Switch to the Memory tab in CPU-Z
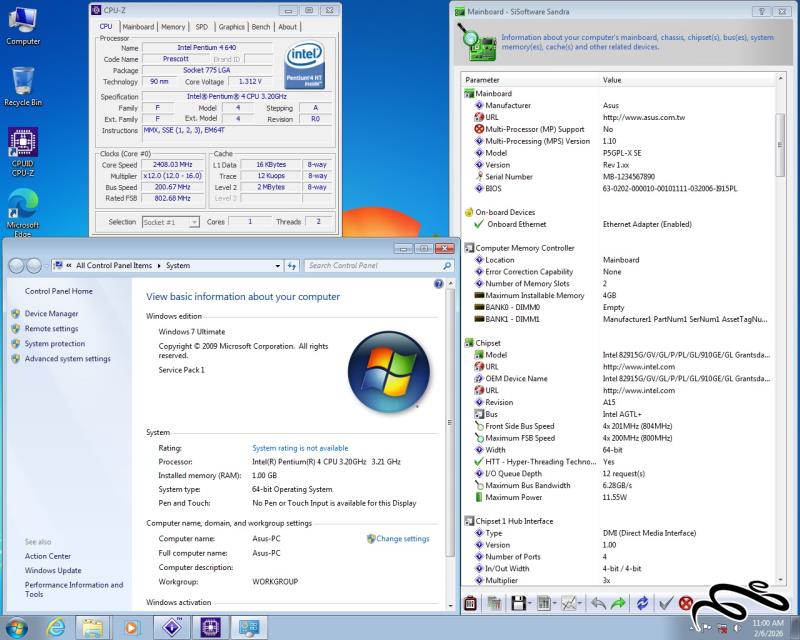 [x=173, y=27]
